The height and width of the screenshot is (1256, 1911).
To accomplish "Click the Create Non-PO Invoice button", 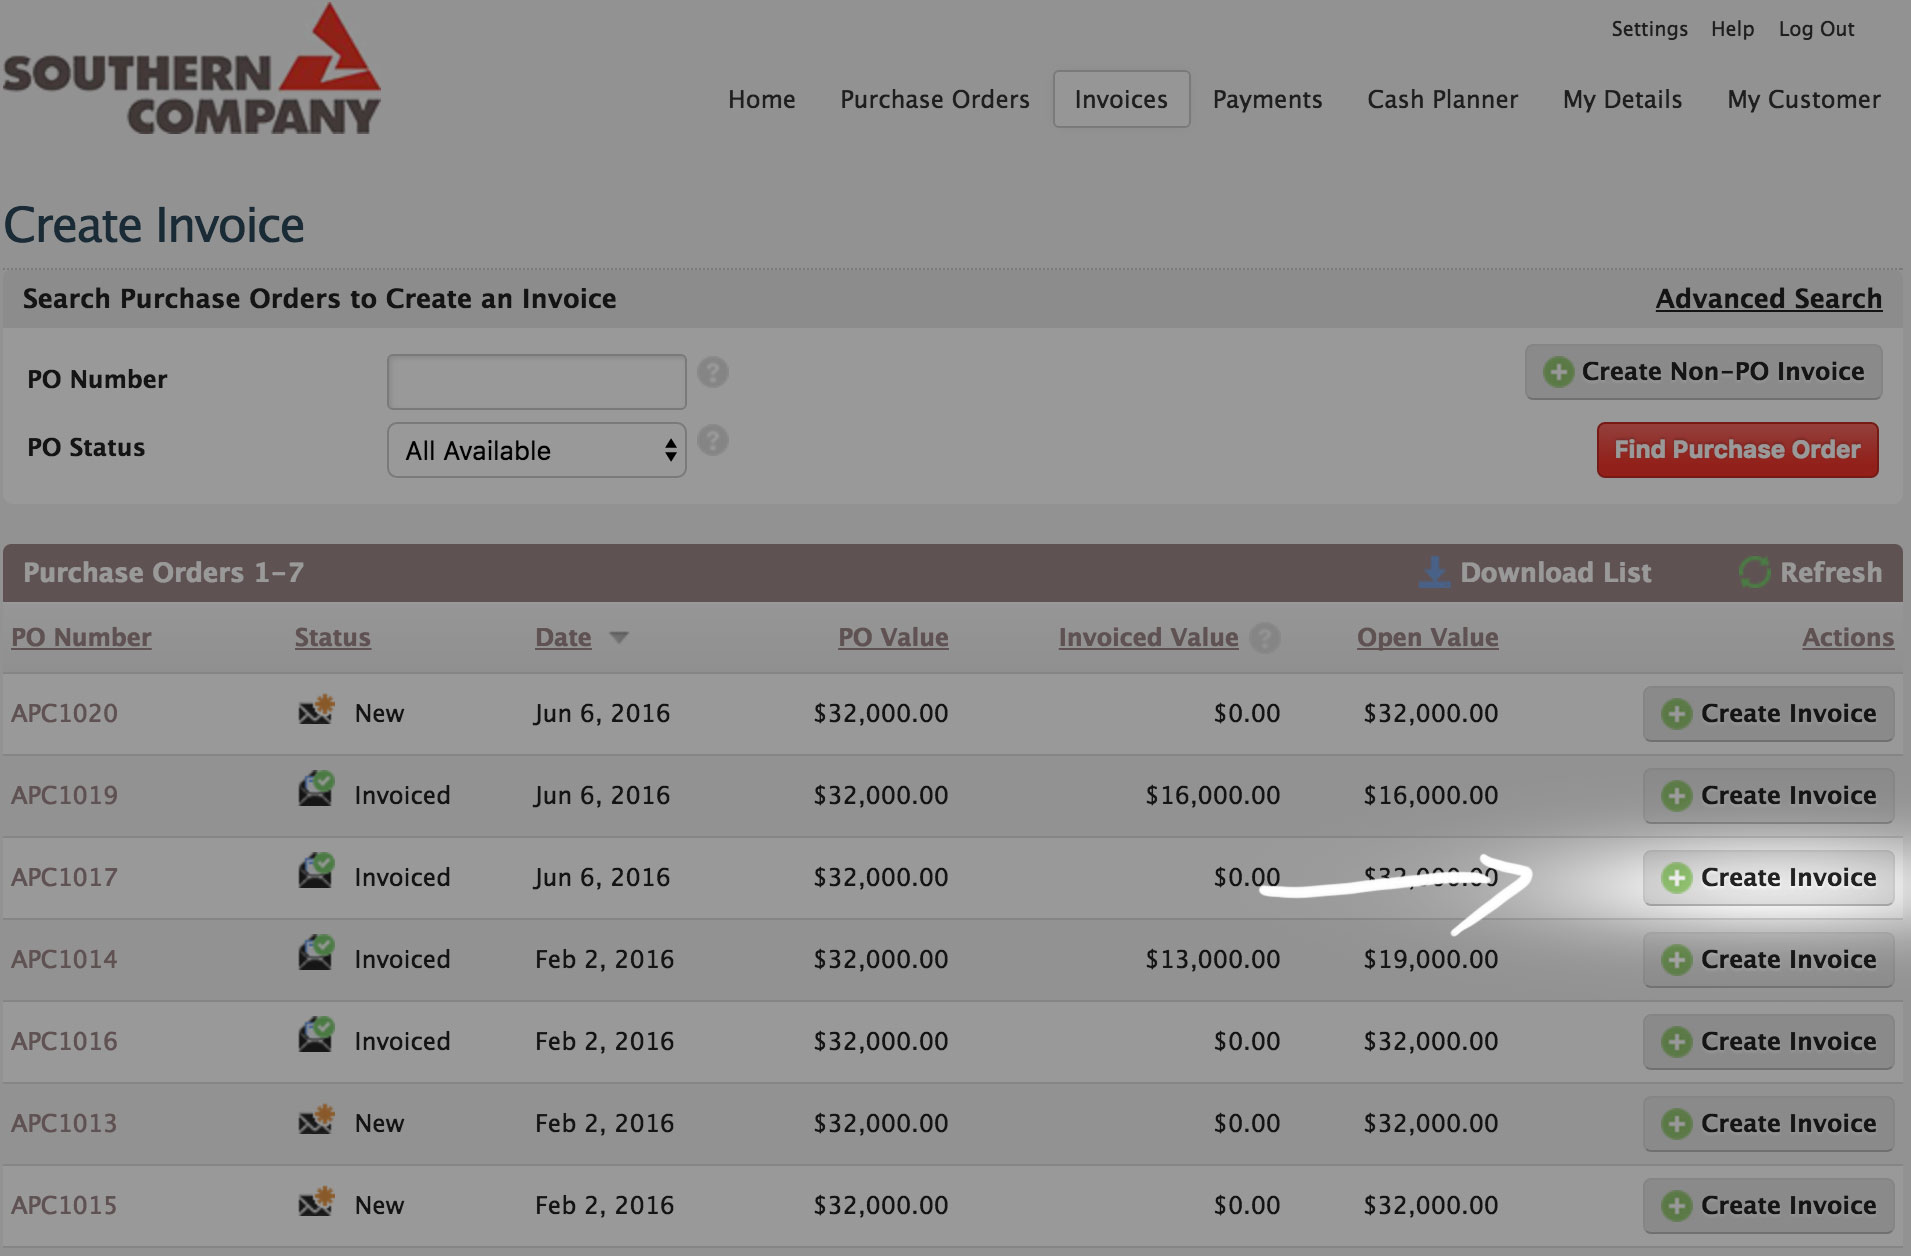I will pos(1704,372).
